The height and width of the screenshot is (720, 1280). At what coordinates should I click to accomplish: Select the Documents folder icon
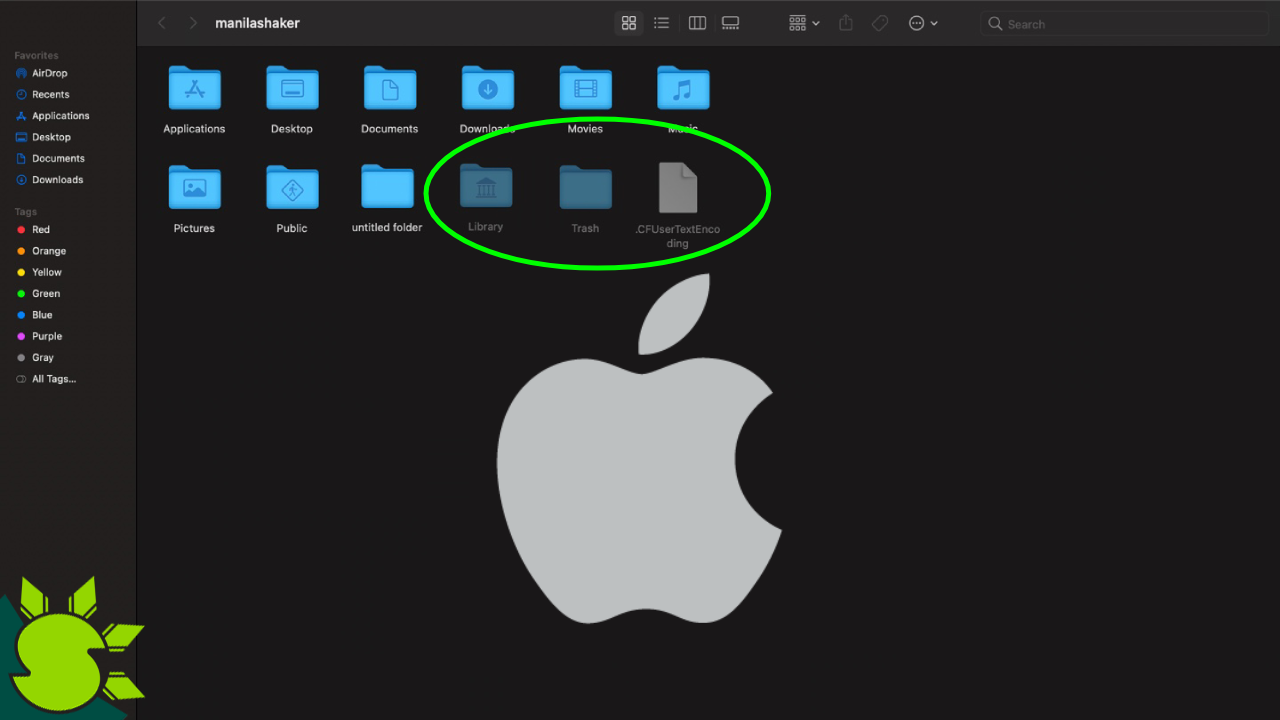click(x=390, y=89)
